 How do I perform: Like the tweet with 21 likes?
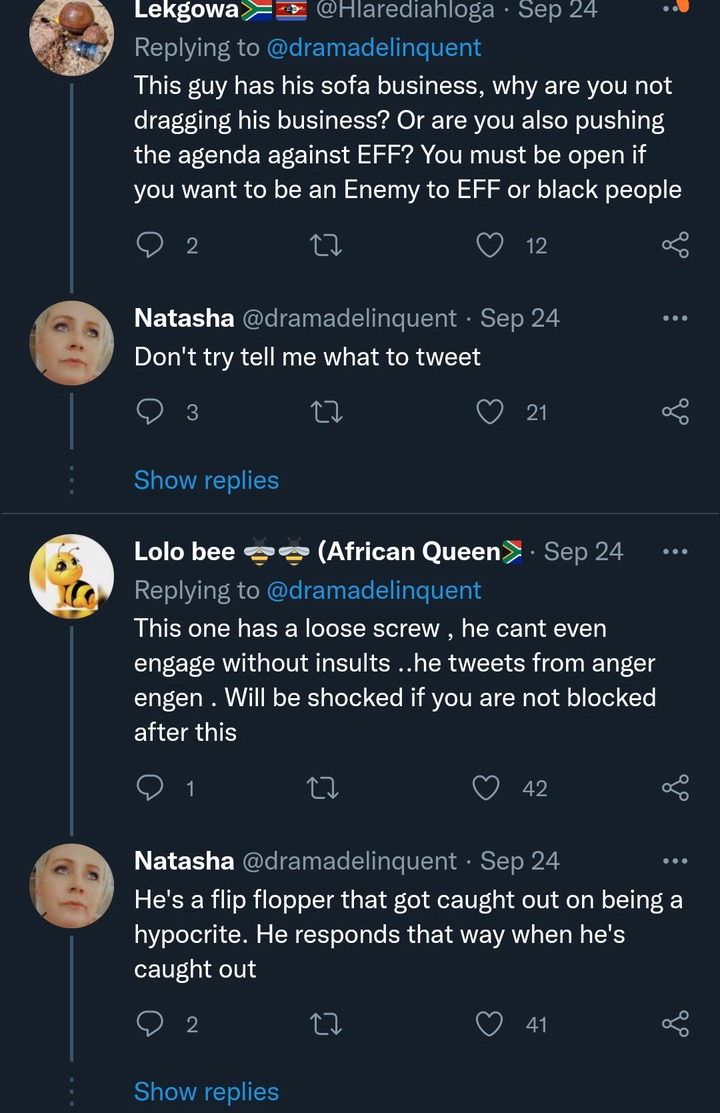(x=489, y=412)
